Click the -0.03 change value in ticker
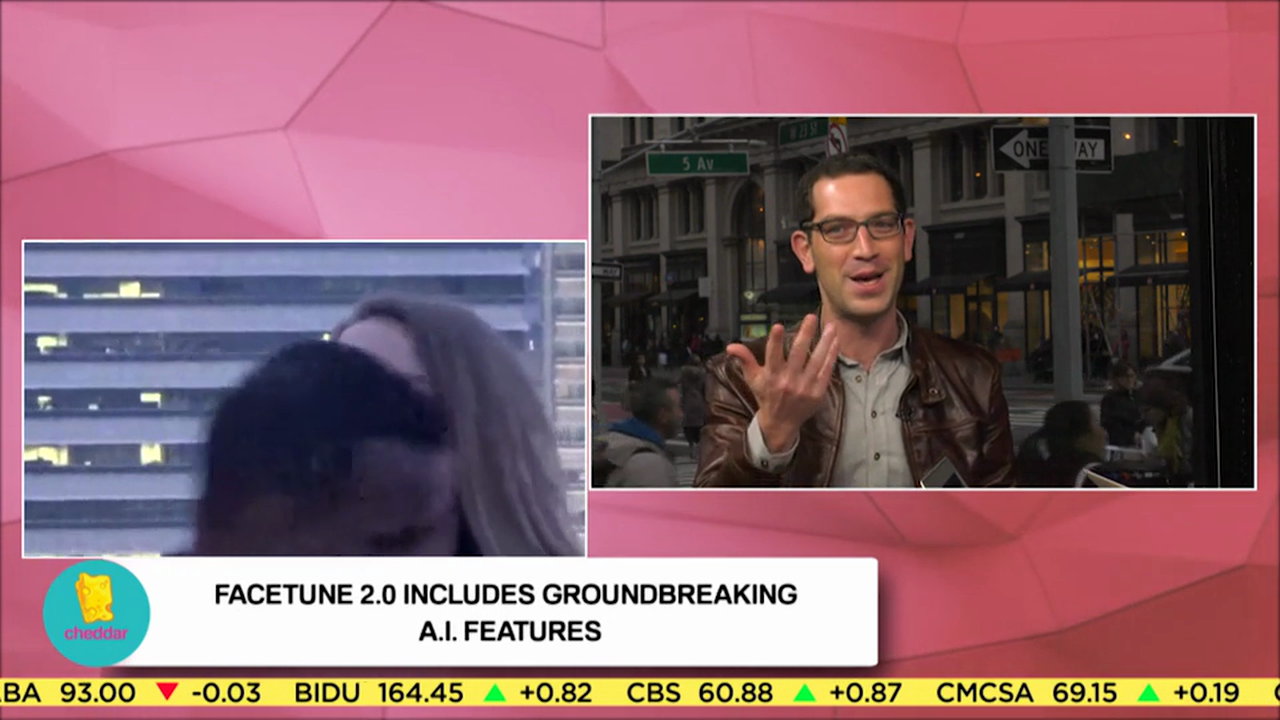The height and width of the screenshot is (720, 1280). point(225,692)
